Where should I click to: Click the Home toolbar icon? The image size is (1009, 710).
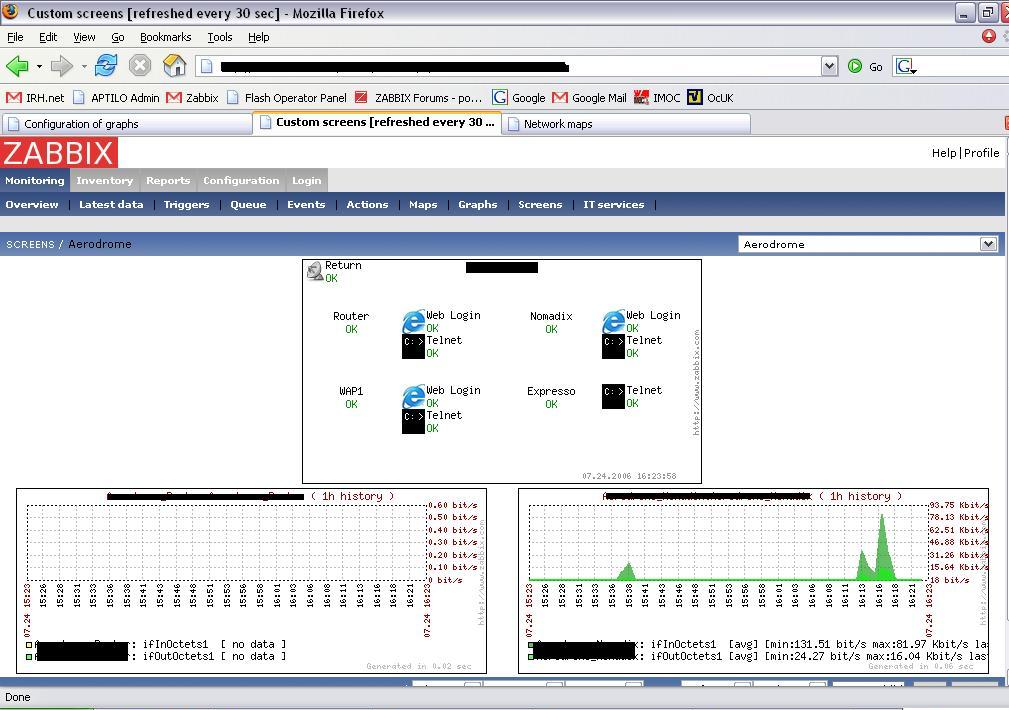174,66
